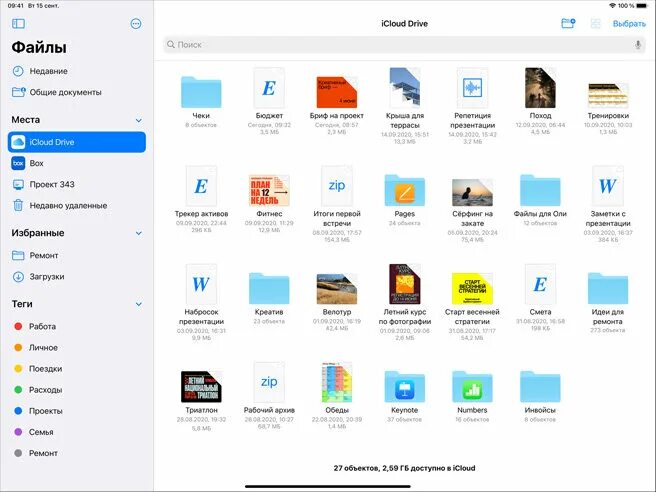The width and height of the screenshot is (656, 492).
Task: Select iCloud Drive location
Action: coord(77,142)
